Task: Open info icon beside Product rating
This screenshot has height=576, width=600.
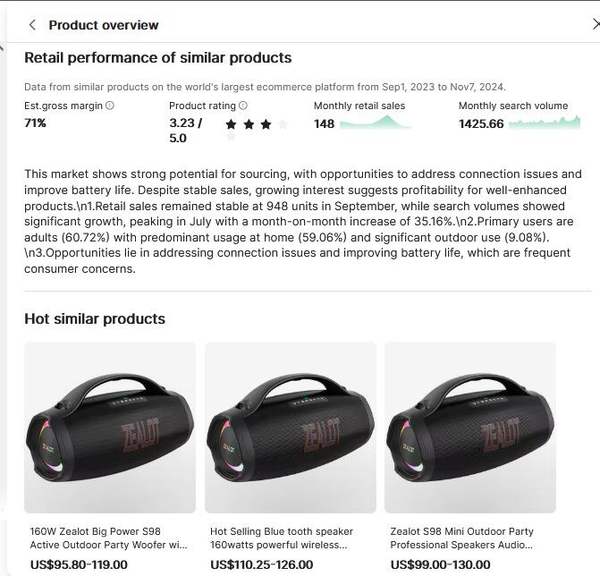Action: coord(243,106)
